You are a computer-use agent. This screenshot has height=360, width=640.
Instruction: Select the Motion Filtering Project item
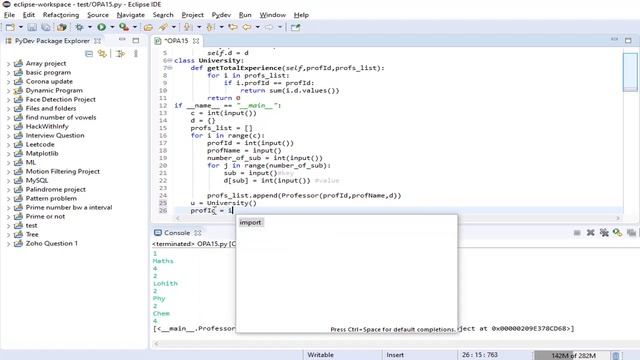62,171
